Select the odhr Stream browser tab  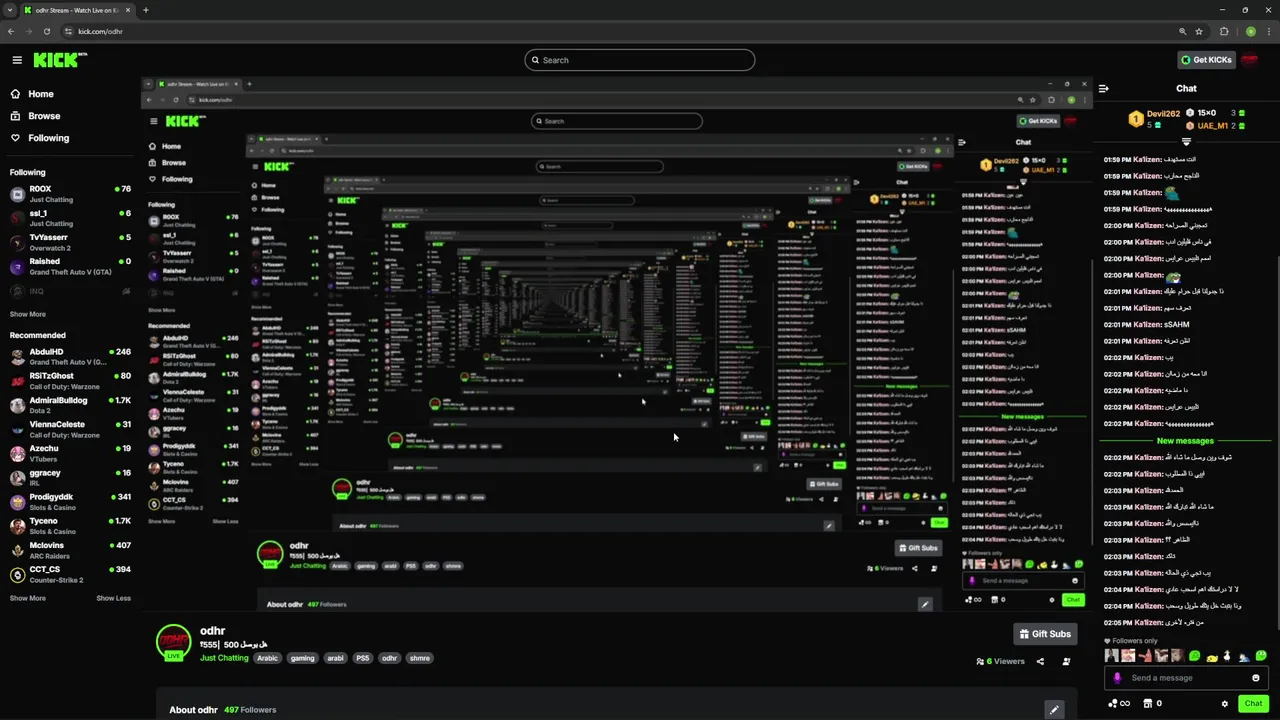(x=77, y=10)
